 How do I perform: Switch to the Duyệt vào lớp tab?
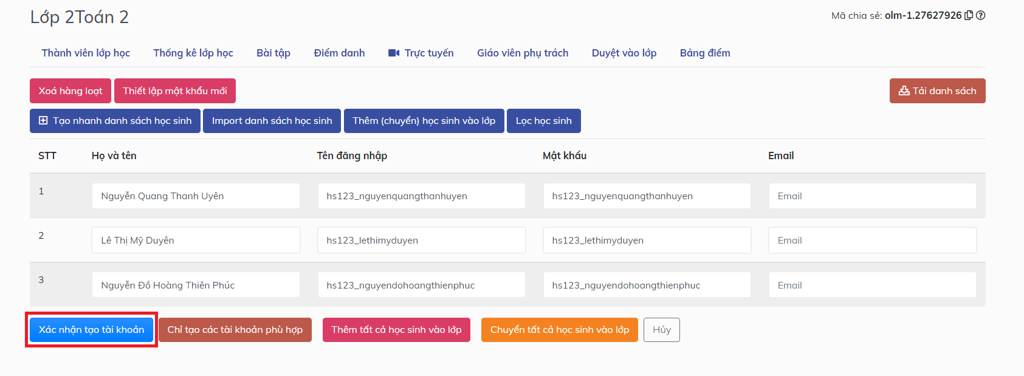click(624, 53)
